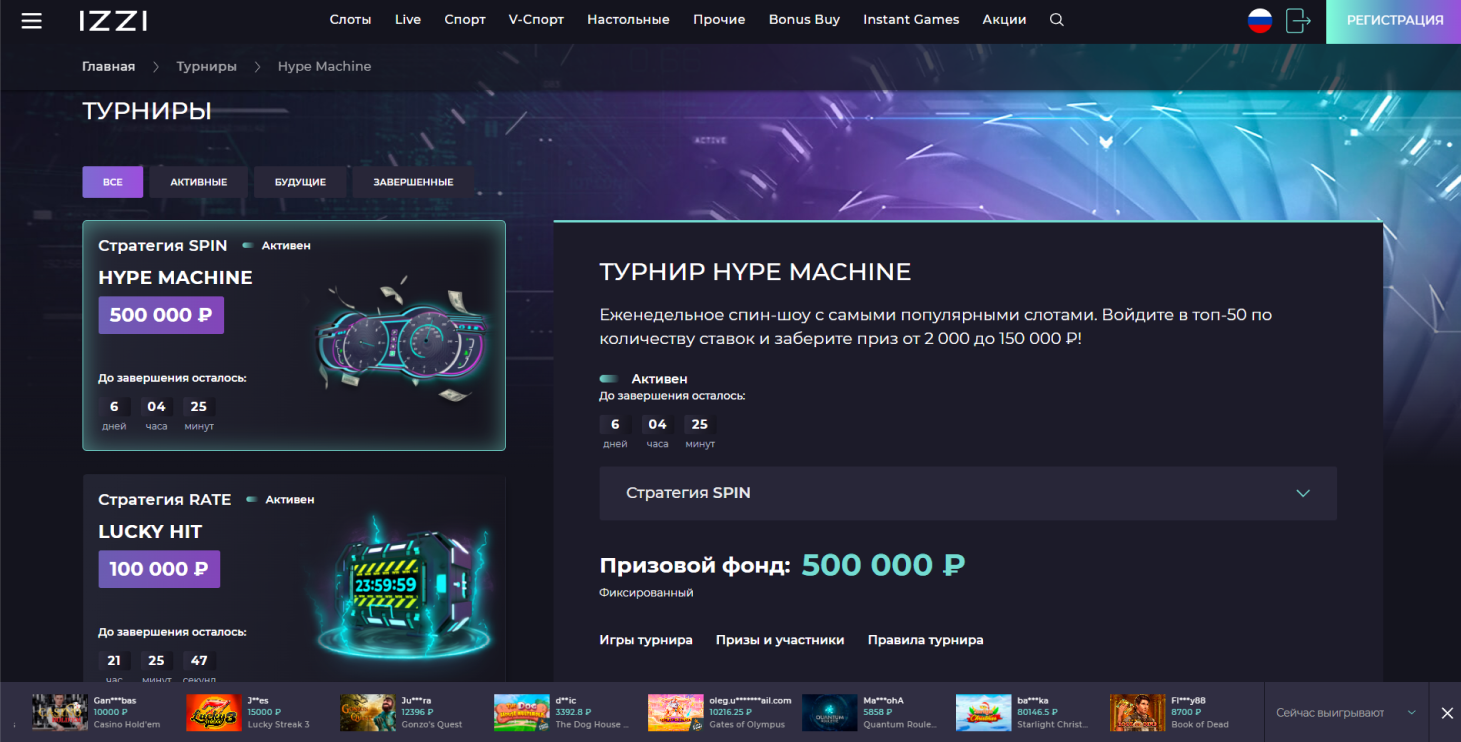
Task: Change language via Russian flag icon
Action: point(1260,20)
